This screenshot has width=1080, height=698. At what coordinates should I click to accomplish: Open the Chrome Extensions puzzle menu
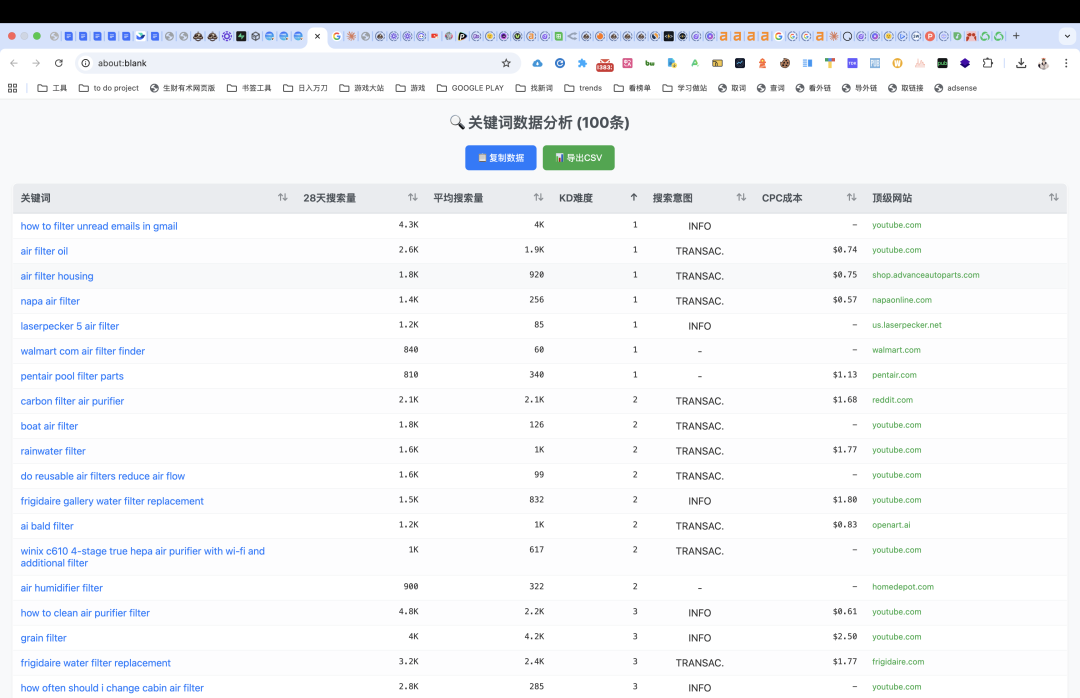click(x=988, y=63)
